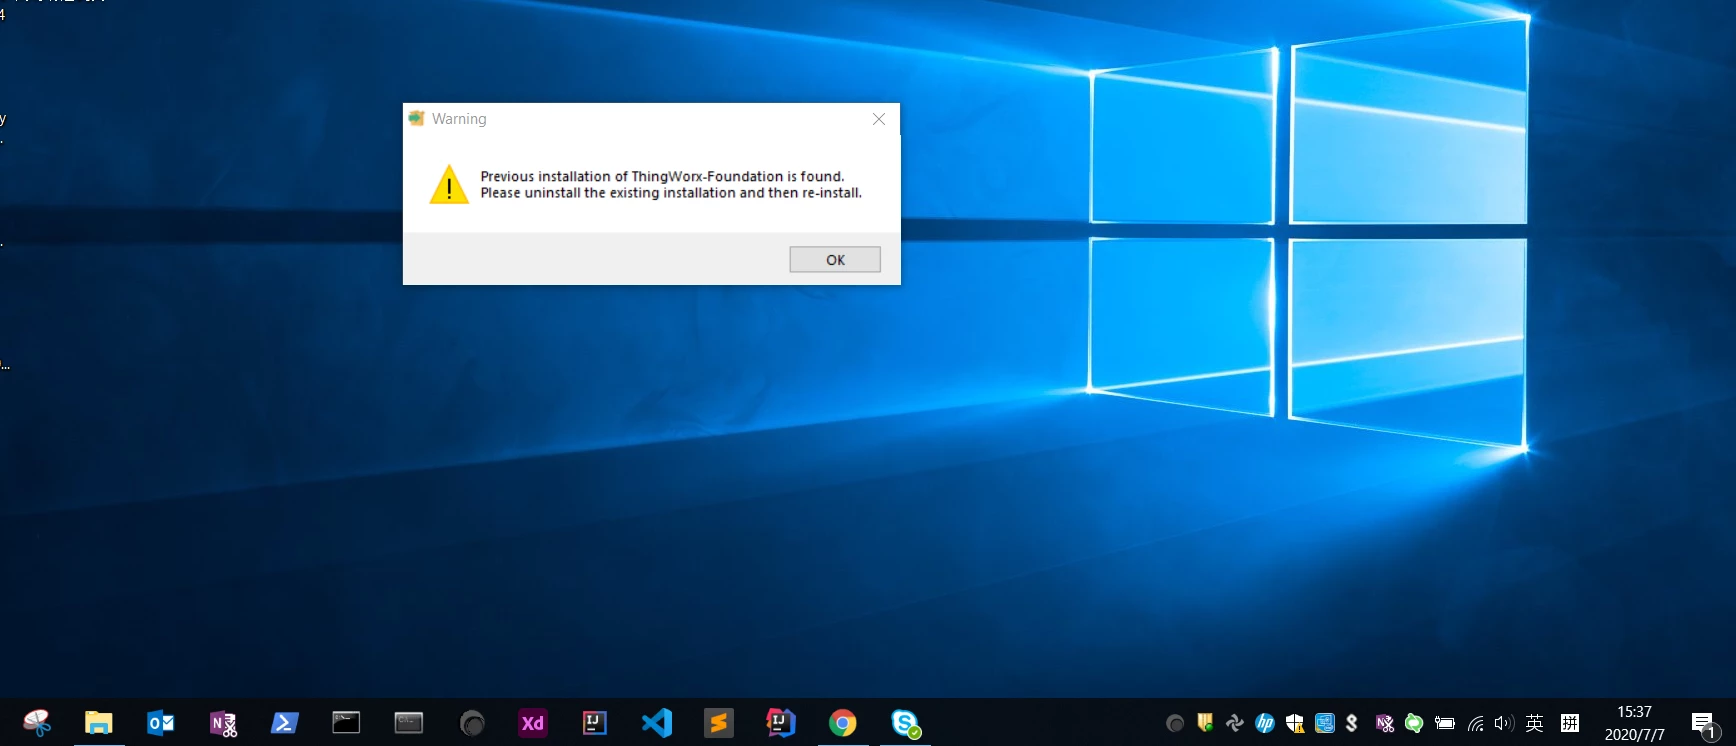Open Windows Security from the tray shield icon

[x=1295, y=723]
